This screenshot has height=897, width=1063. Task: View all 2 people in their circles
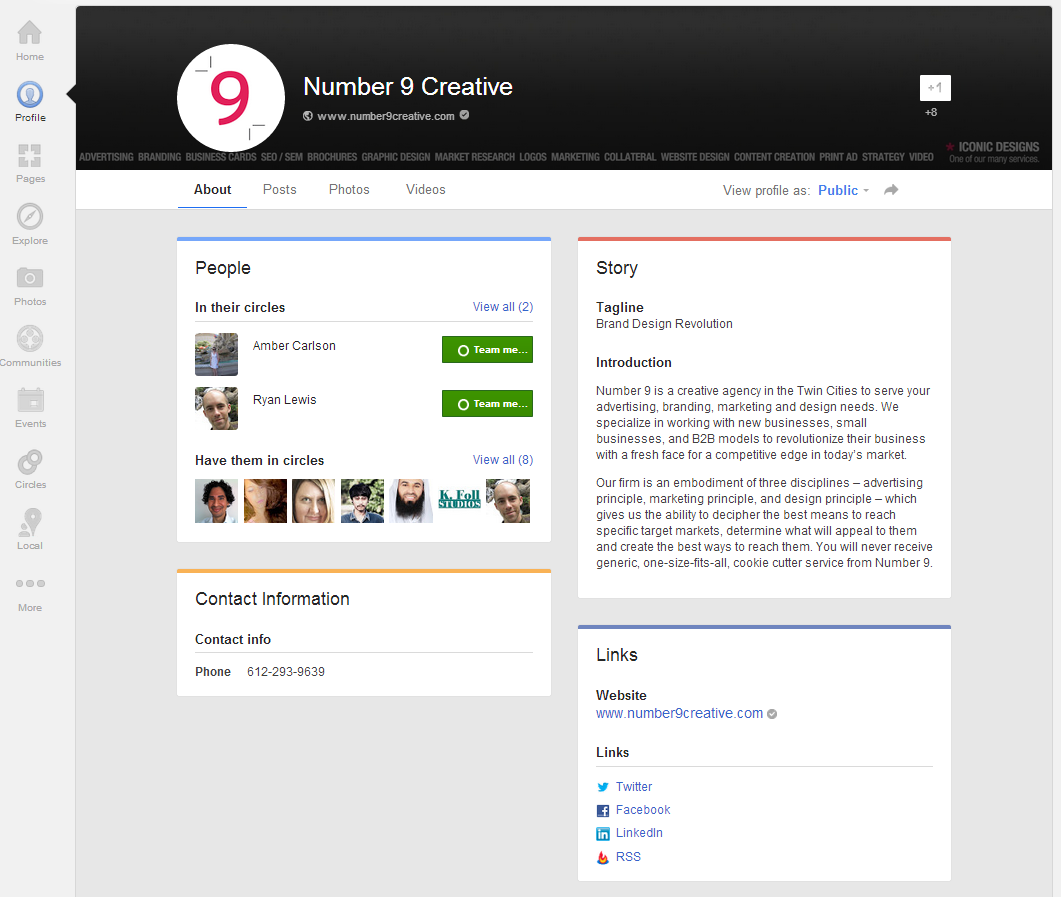[x=503, y=307]
